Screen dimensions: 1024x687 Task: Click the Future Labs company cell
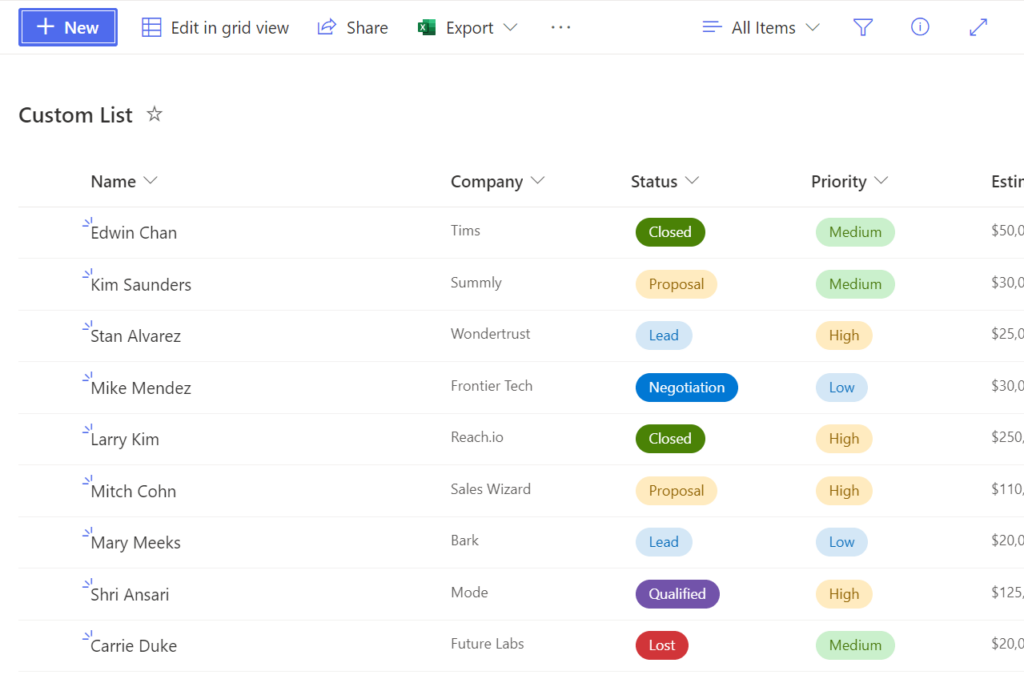tap(487, 643)
